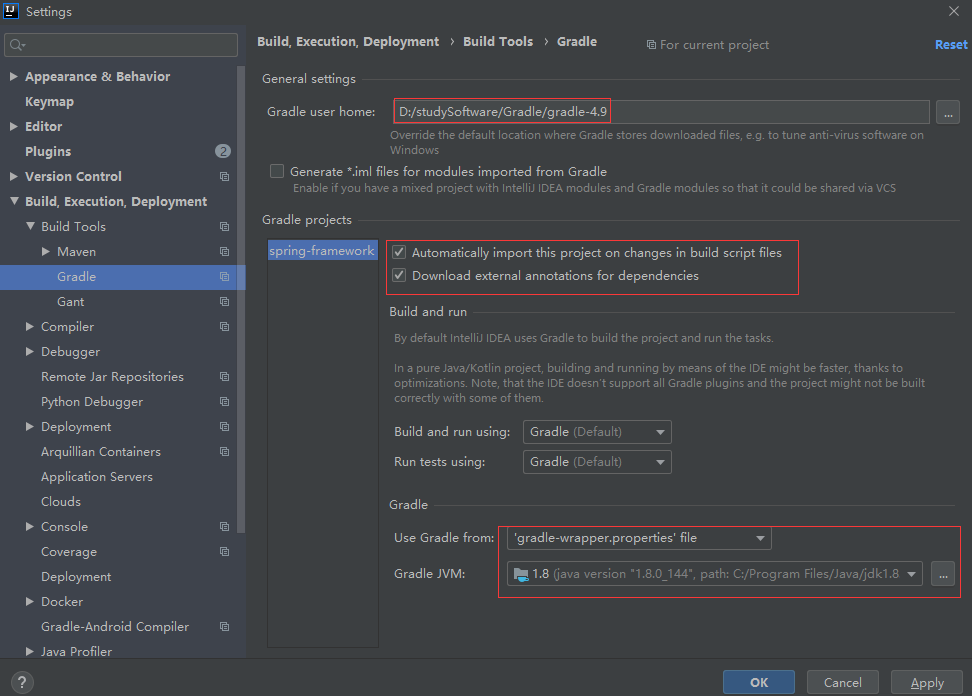The image size is (972, 696).
Task: Click the project-level icon beside Gradle-Android Compiler
Action: click(224, 627)
